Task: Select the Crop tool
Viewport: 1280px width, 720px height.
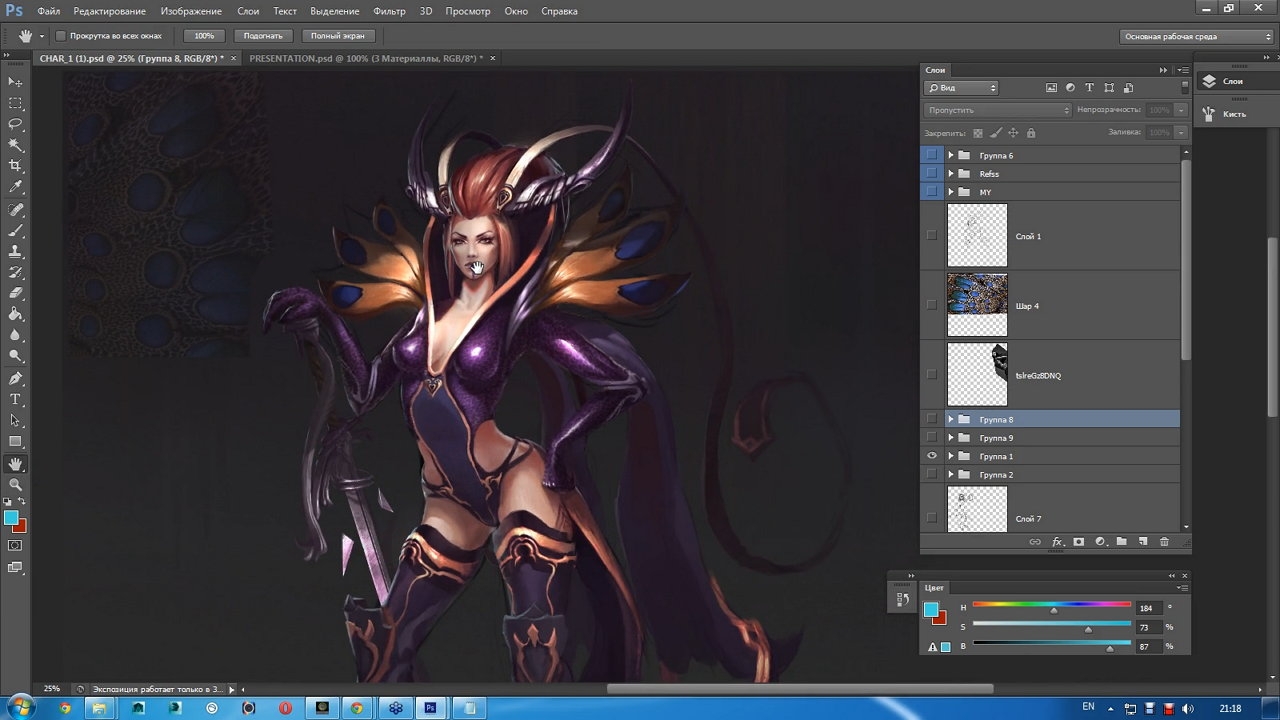Action: (15, 166)
